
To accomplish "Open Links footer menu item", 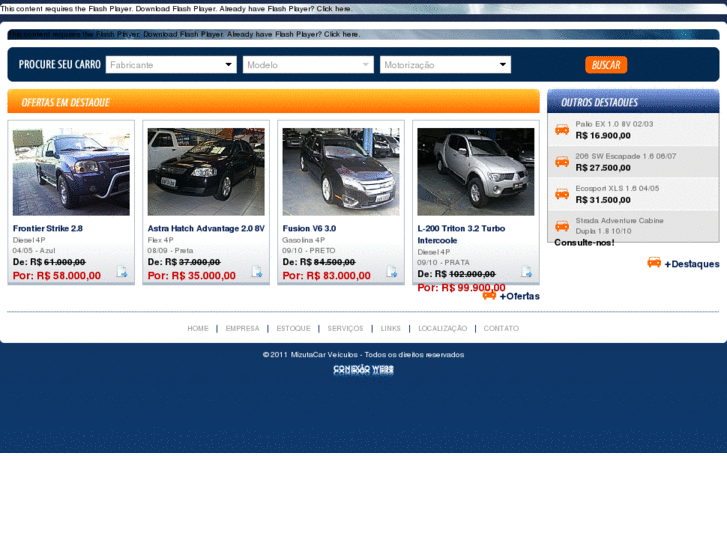I will (390, 328).
